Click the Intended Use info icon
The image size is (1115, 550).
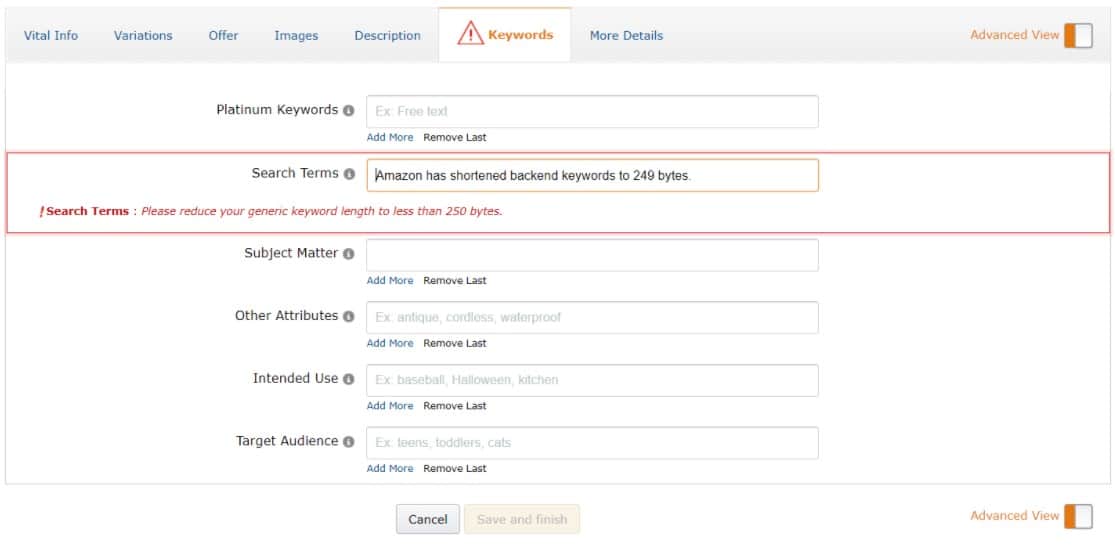[348, 379]
